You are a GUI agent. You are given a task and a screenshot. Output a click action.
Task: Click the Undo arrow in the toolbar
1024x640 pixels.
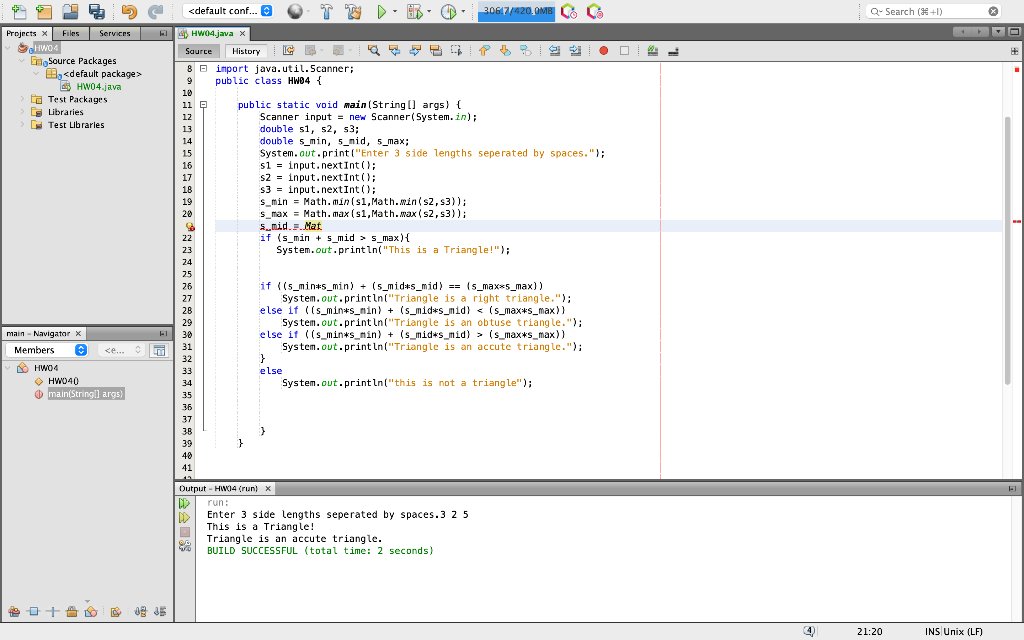click(x=128, y=12)
